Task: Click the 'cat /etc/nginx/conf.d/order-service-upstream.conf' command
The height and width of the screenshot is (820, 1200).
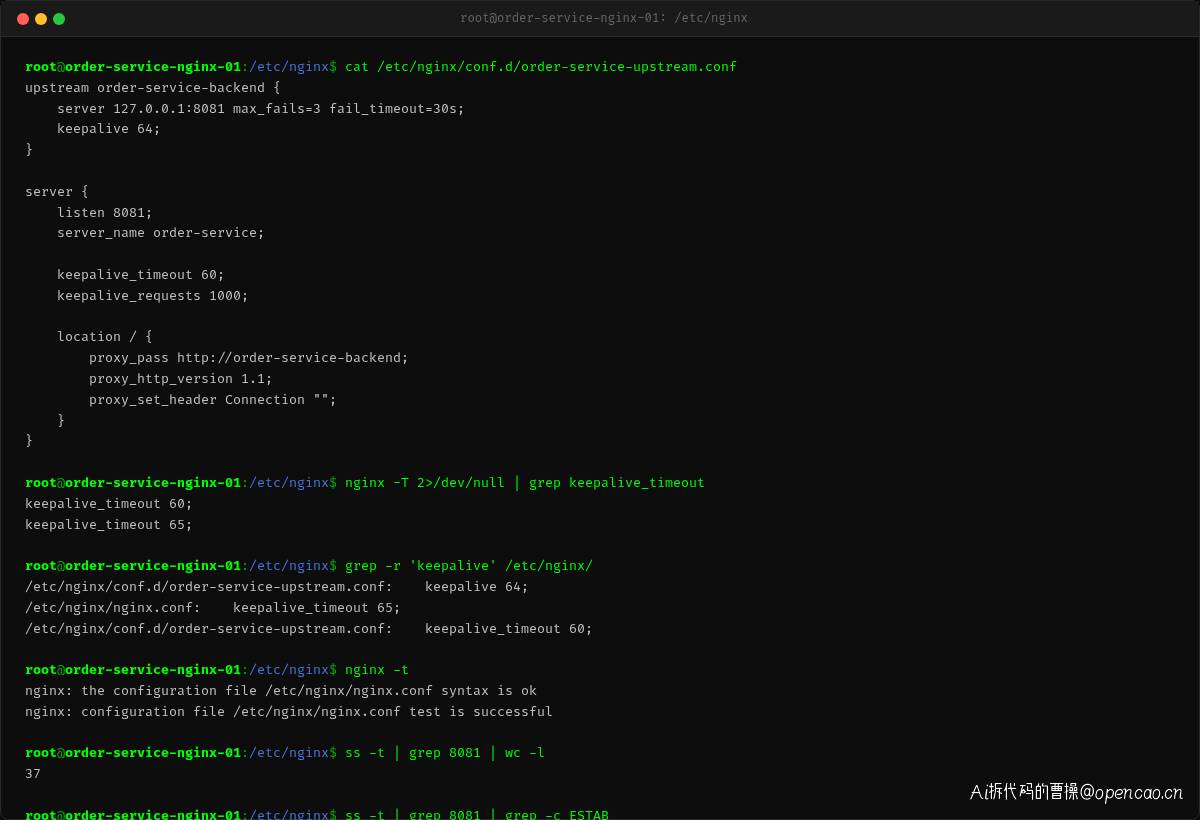Action: [x=541, y=67]
